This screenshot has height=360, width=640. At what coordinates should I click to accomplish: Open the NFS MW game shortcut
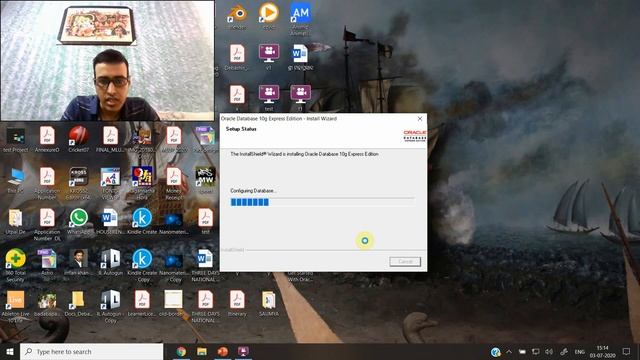coord(205,180)
